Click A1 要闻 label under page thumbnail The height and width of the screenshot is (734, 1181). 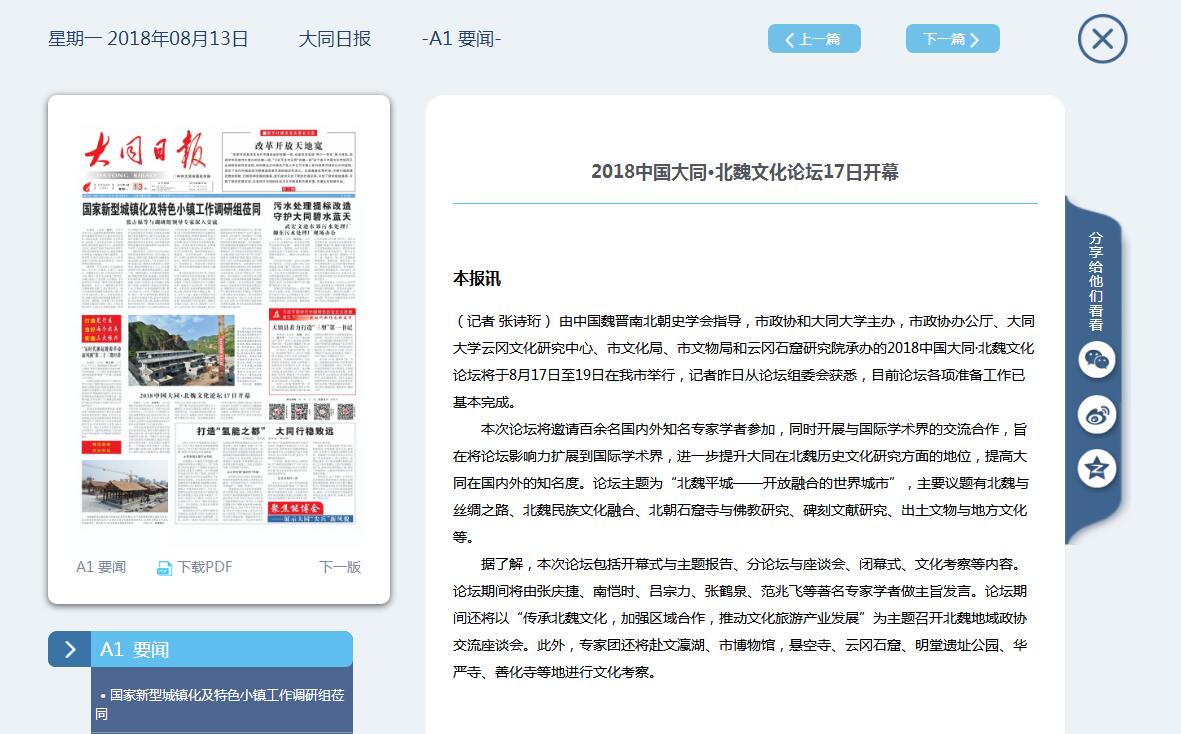(101, 567)
